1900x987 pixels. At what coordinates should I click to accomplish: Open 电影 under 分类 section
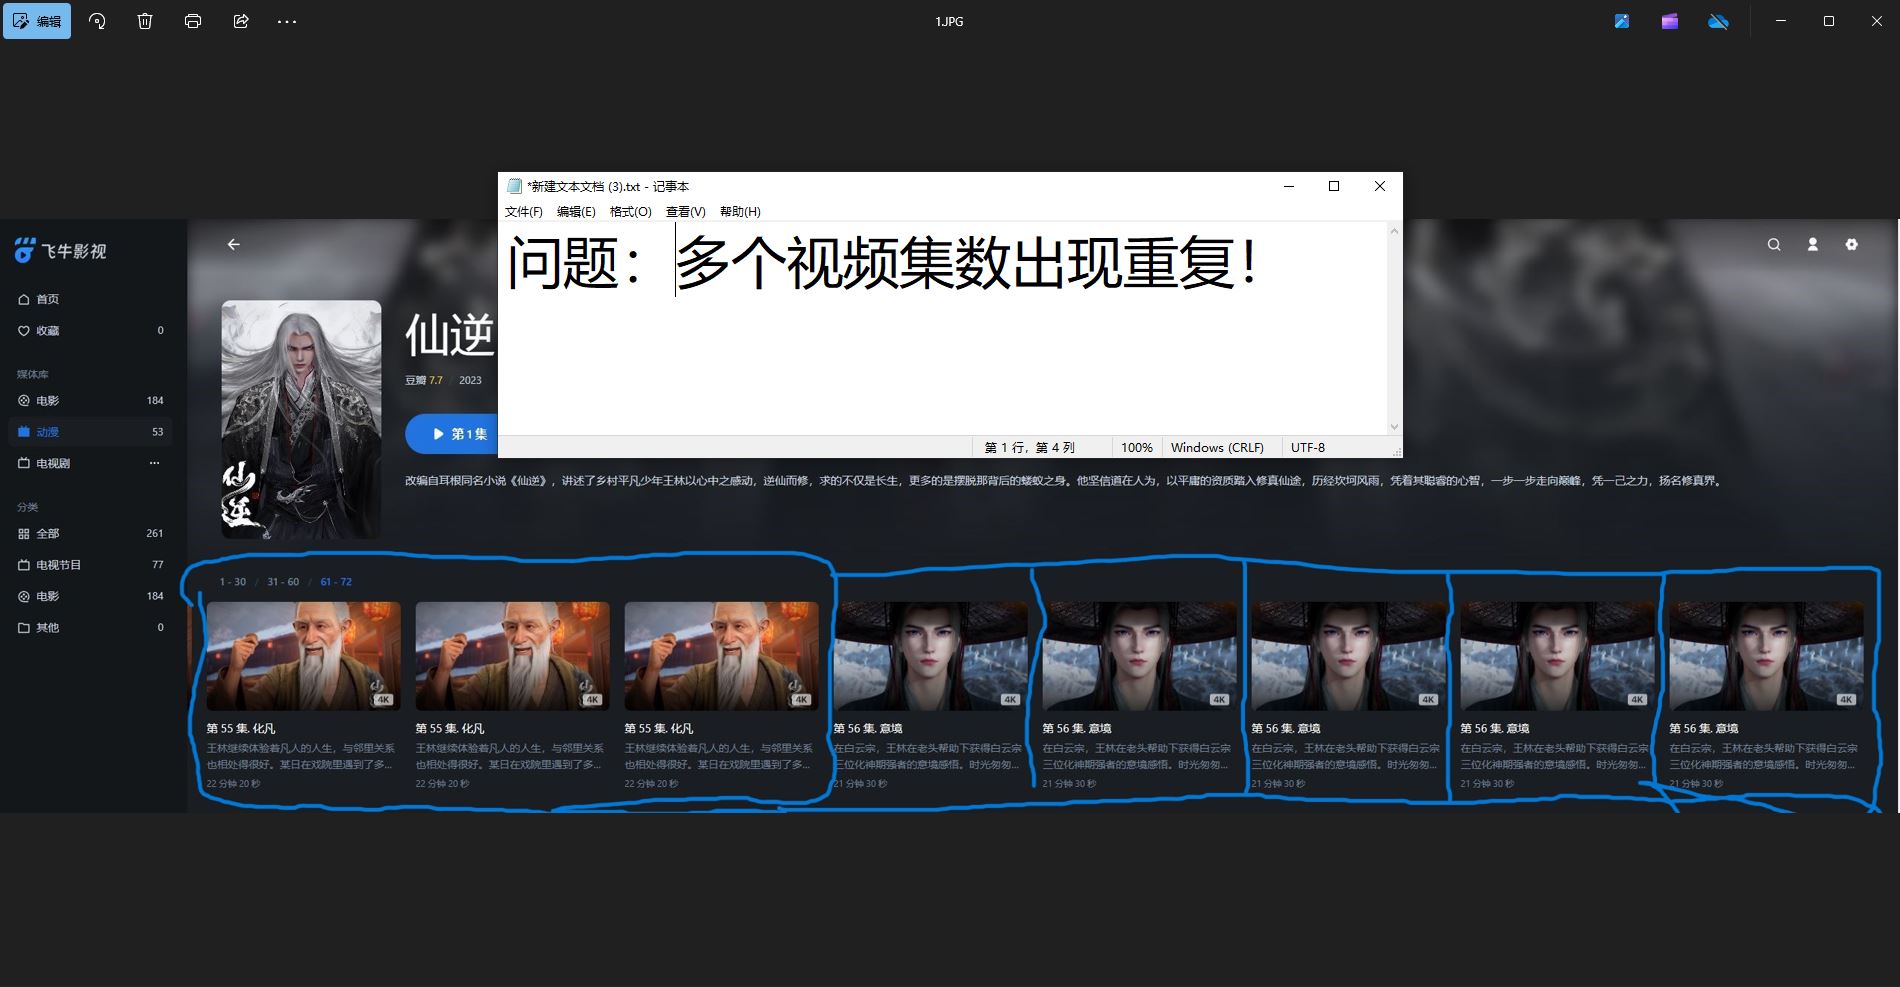pyautogui.click(x=90, y=596)
